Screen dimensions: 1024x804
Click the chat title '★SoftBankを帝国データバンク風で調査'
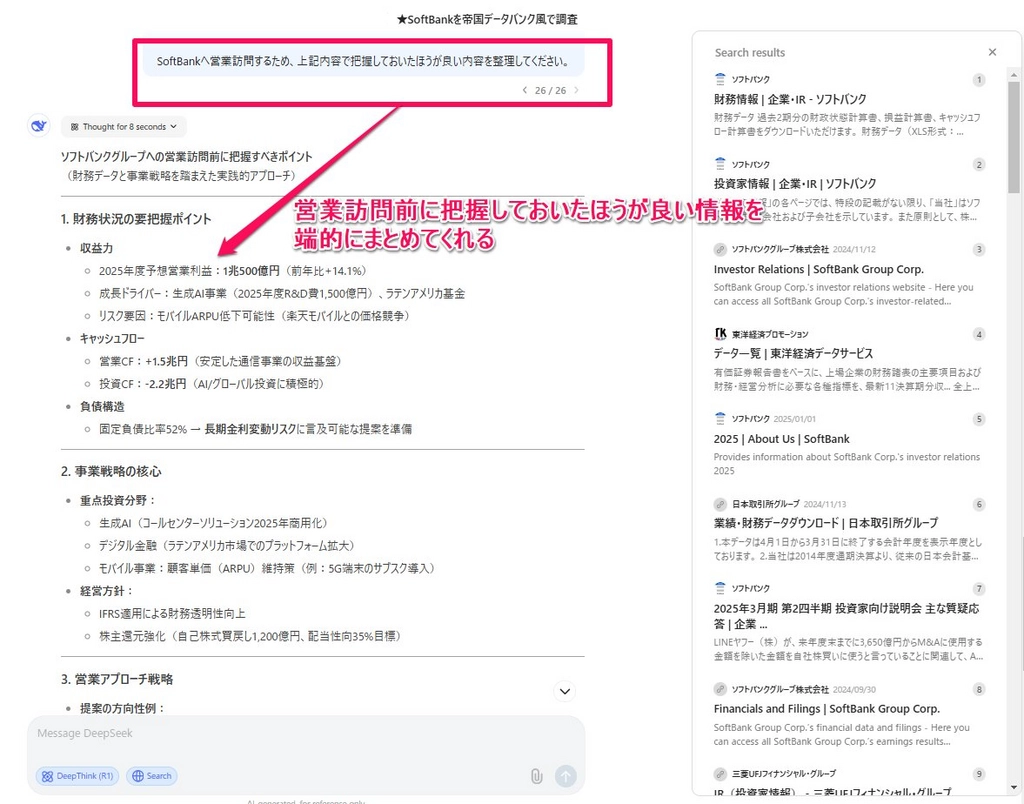(x=487, y=20)
